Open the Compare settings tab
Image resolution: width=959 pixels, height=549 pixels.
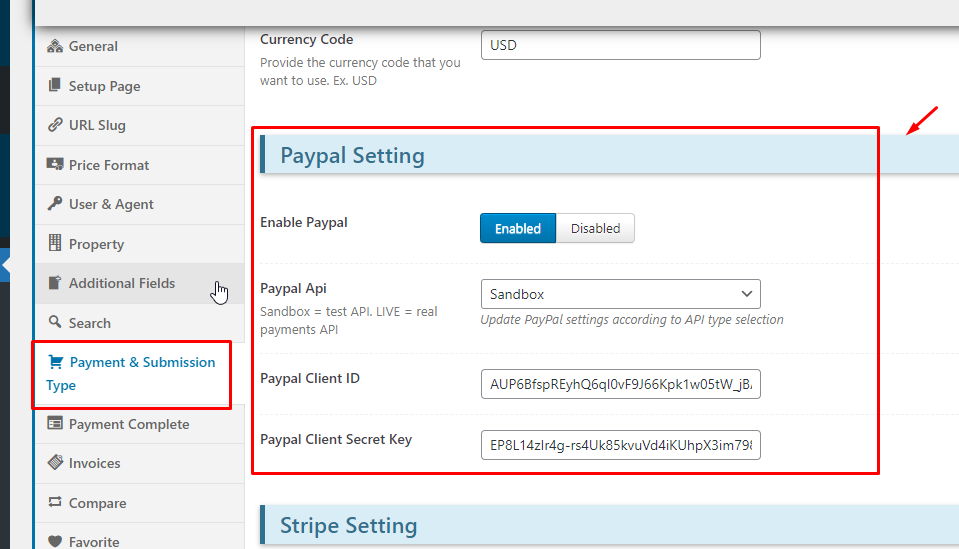pos(139,503)
